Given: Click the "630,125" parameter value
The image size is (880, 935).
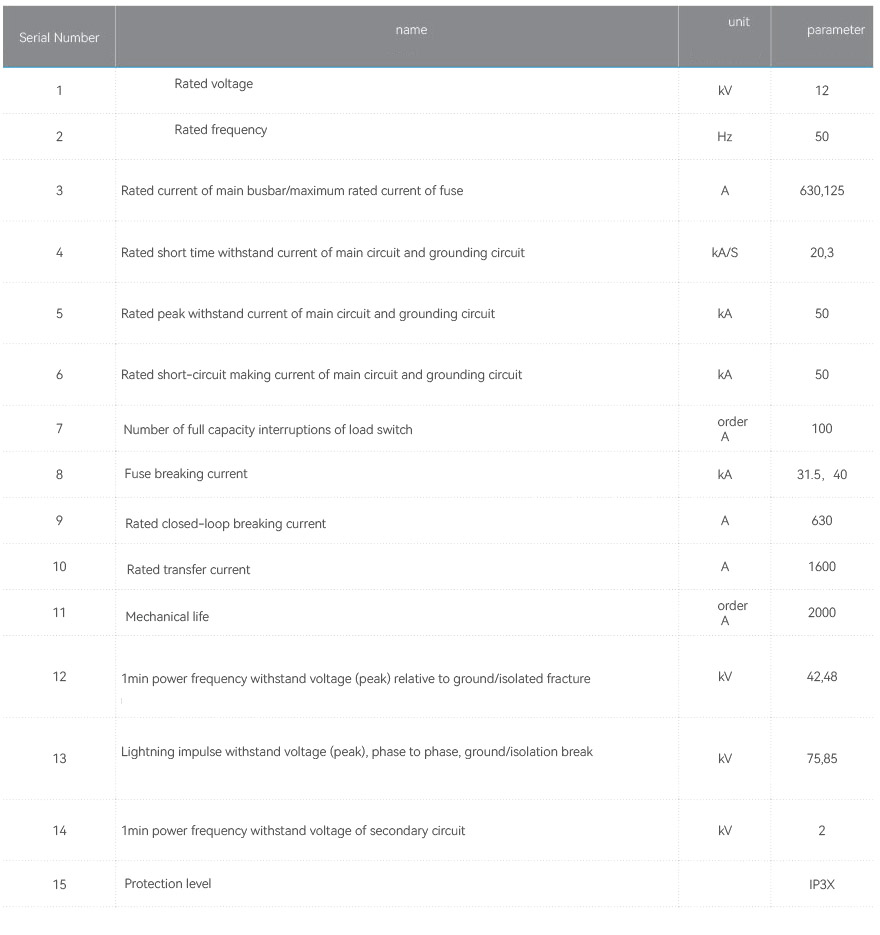Looking at the screenshot, I should coord(822,190).
